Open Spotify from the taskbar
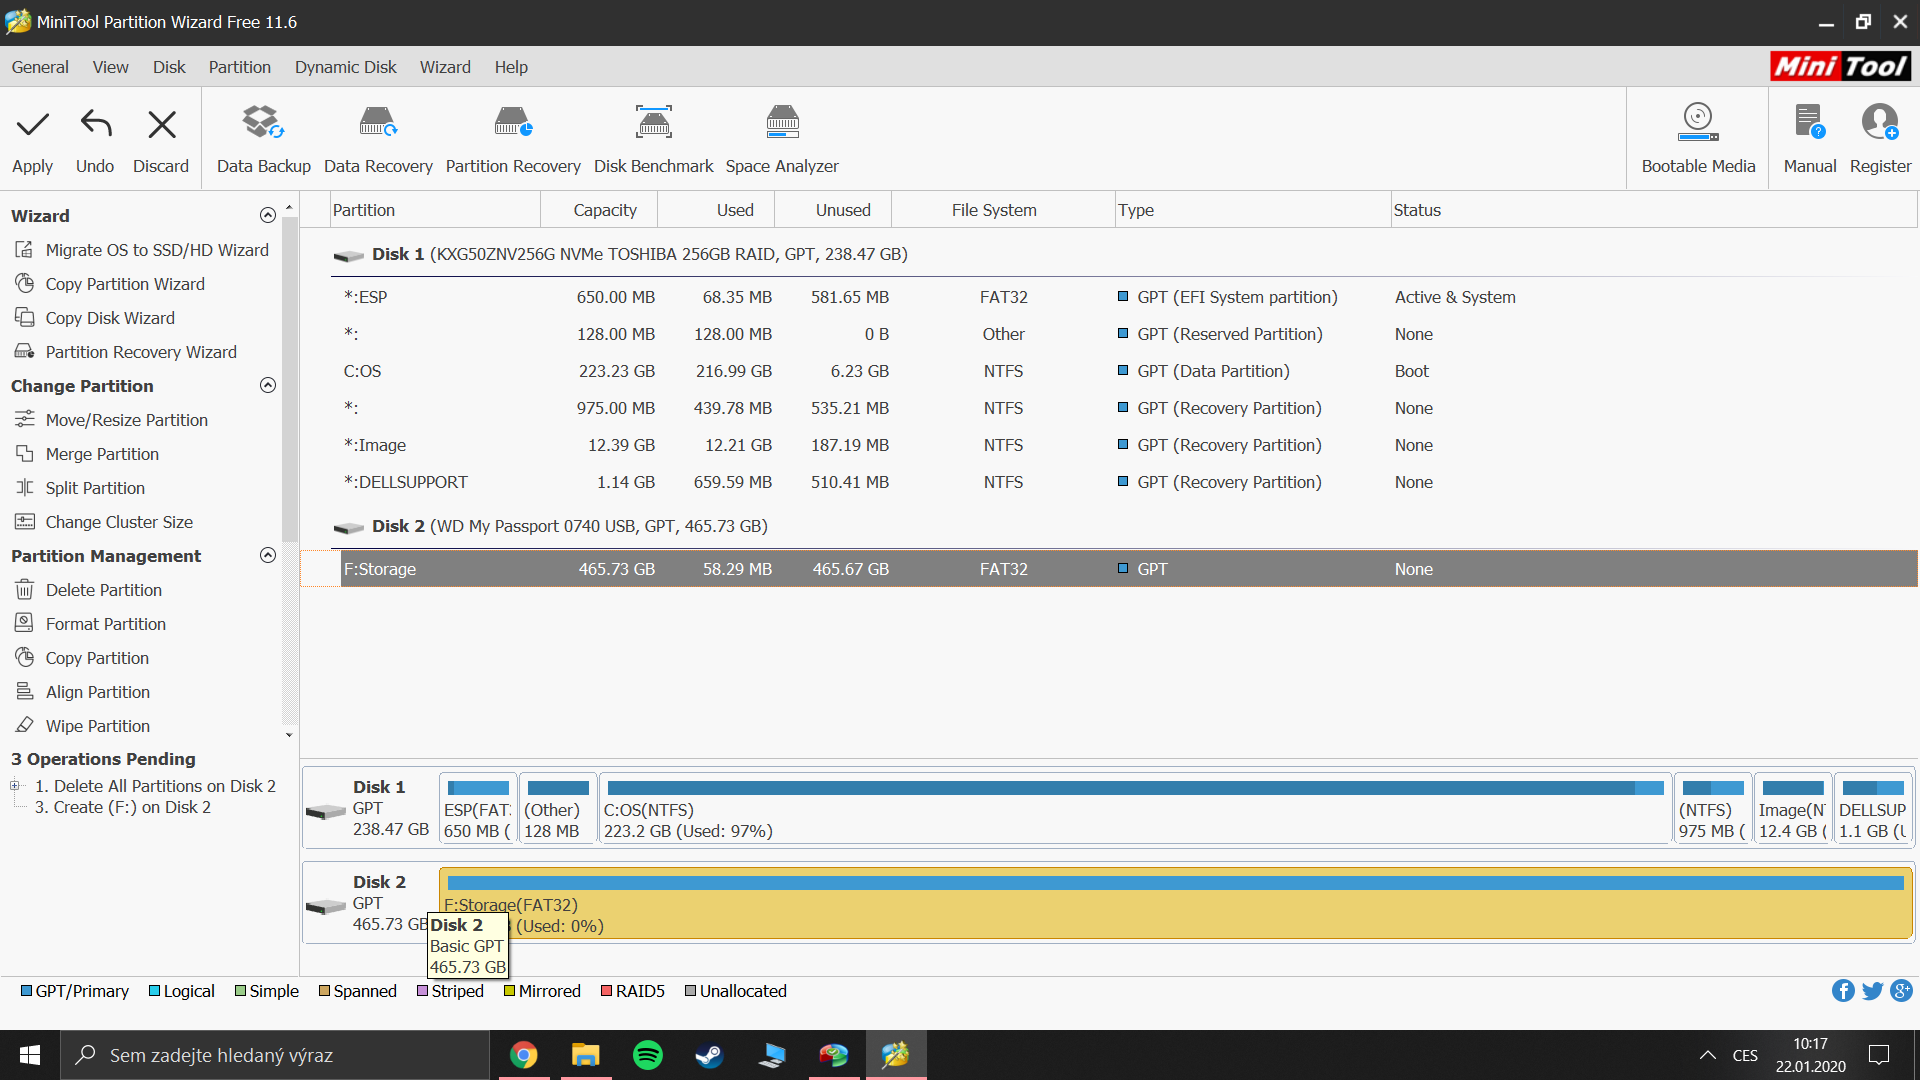1920x1080 pixels. (647, 1055)
